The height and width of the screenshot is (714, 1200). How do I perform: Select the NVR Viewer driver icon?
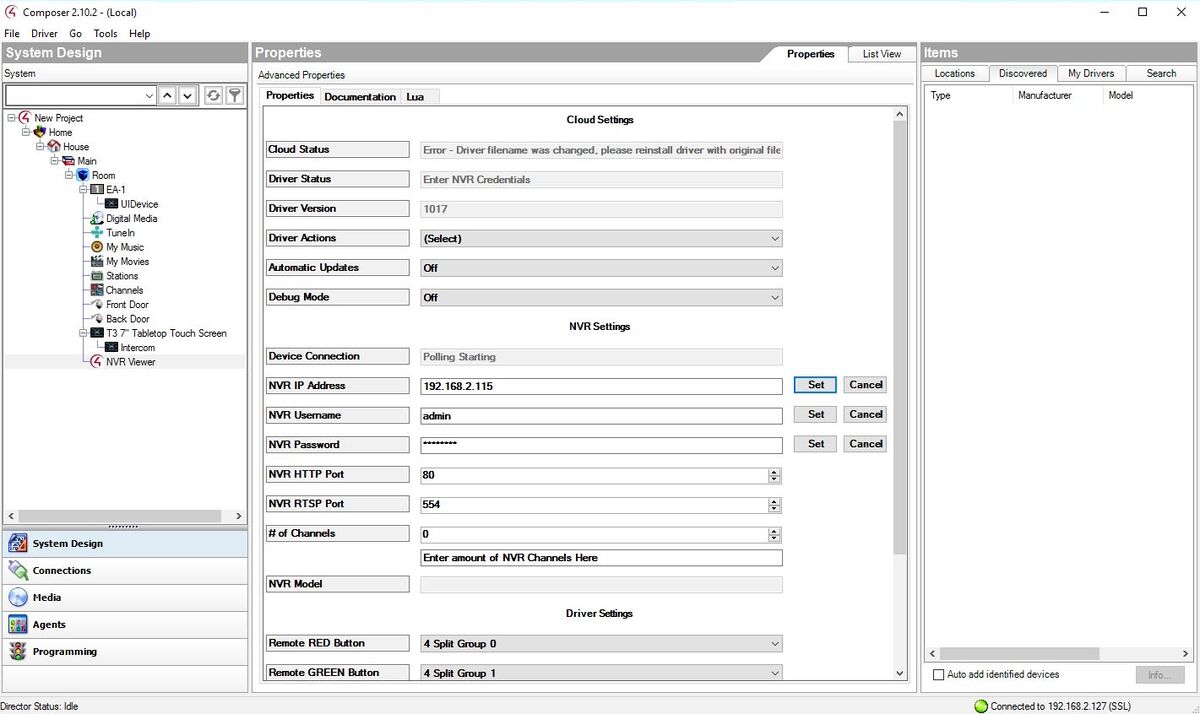96,362
